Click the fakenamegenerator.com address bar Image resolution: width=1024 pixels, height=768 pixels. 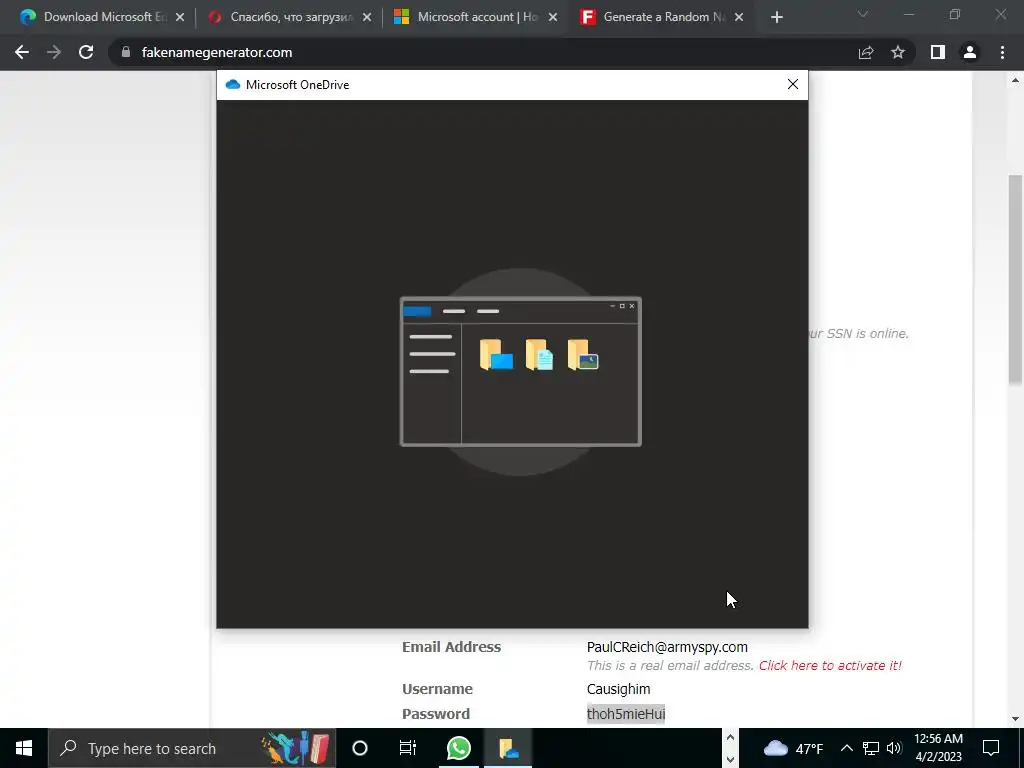click(483, 52)
